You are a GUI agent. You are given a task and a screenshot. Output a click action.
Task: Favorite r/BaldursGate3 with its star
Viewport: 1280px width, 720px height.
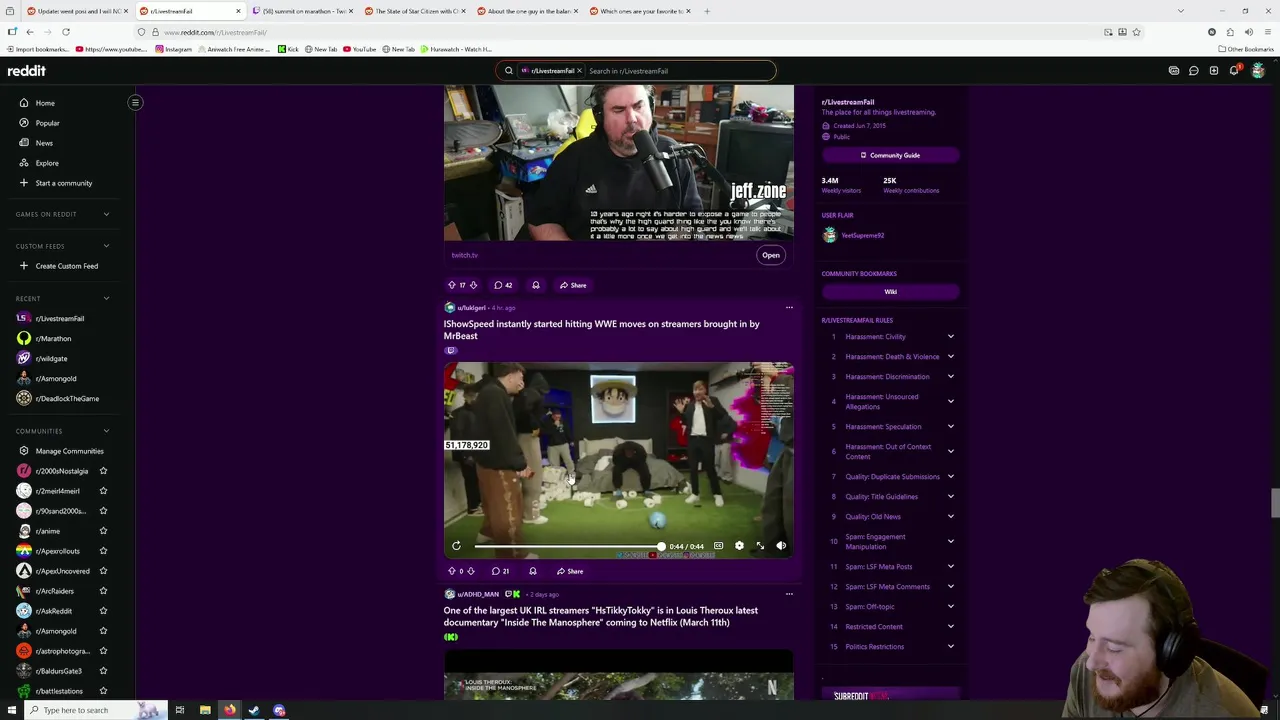click(103, 671)
